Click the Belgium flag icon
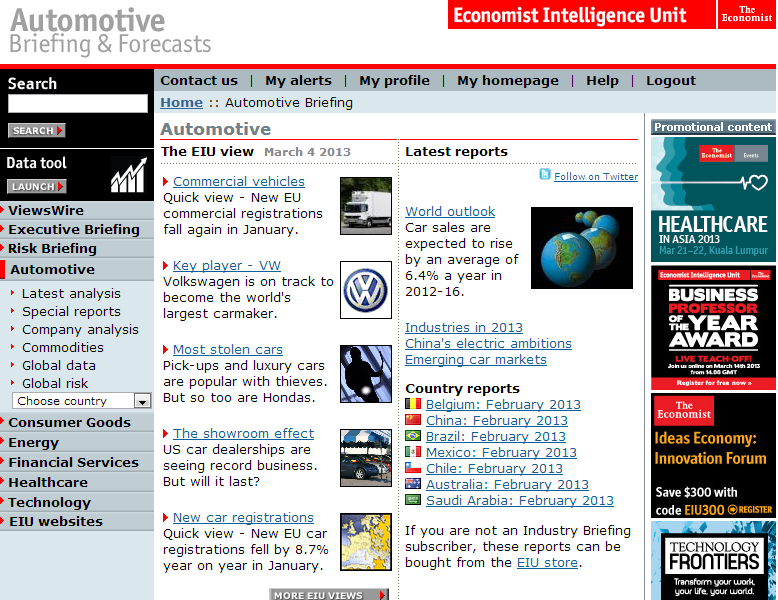Image resolution: width=778 pixels, height=600 pixels. 413,403
